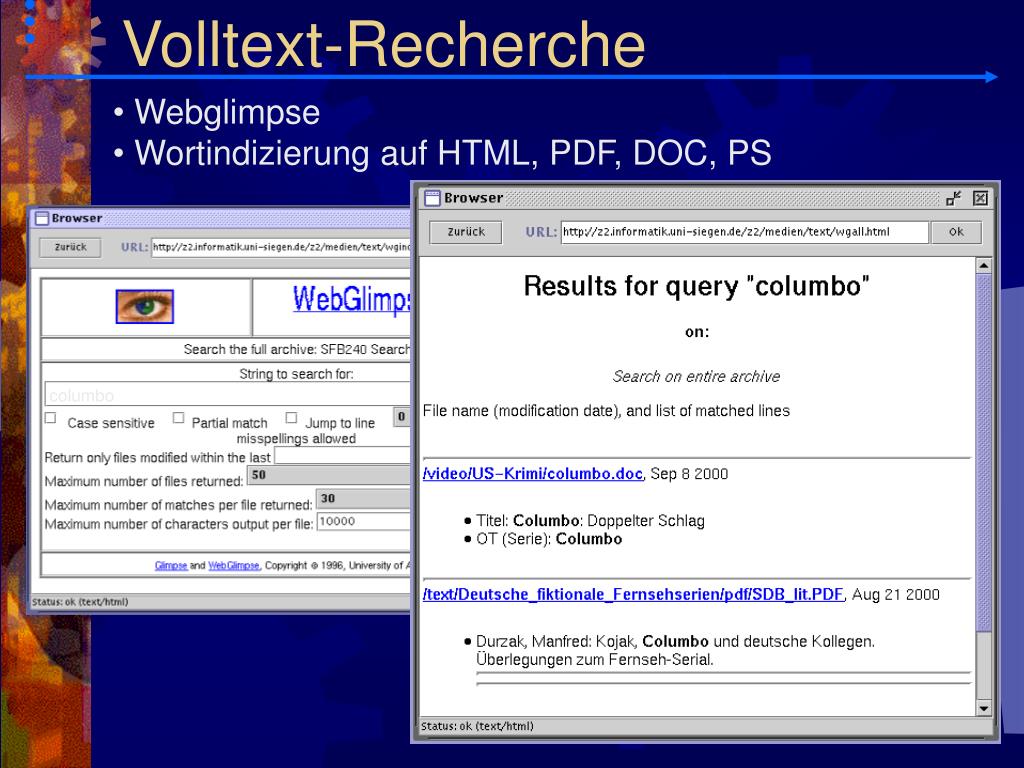The width and height of the screenshot is (1024, 768).
Task: Enable Jump to line checkbox
Action: click(x=291, y=418)
